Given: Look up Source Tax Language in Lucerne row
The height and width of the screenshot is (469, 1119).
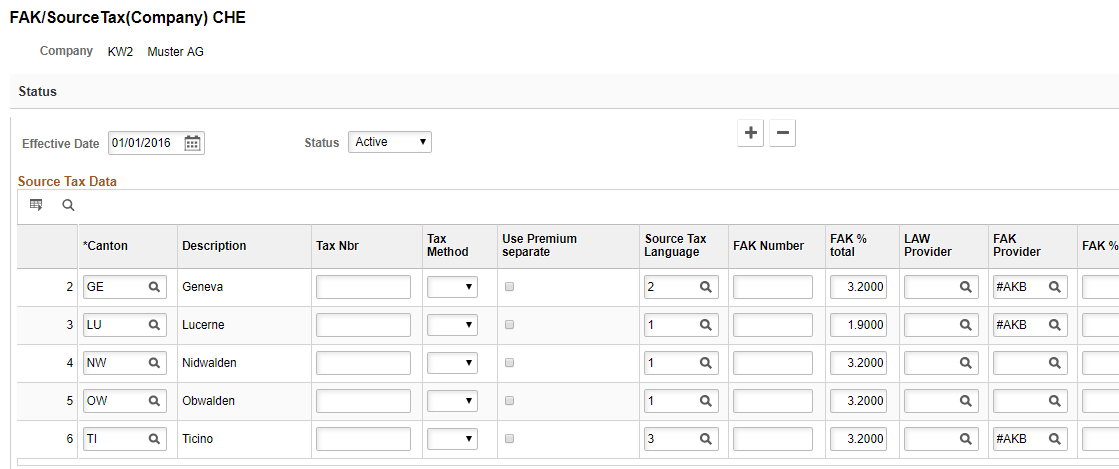Looking at the screenshot, I should [x=705, y=325].
